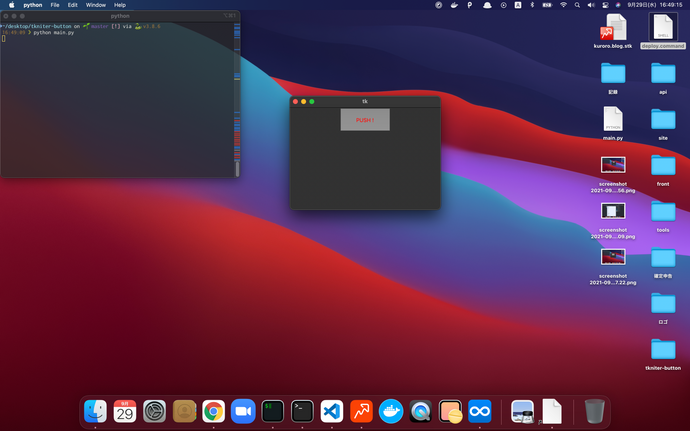
Task: Click the tk window title bar
Action: [365, 101]
